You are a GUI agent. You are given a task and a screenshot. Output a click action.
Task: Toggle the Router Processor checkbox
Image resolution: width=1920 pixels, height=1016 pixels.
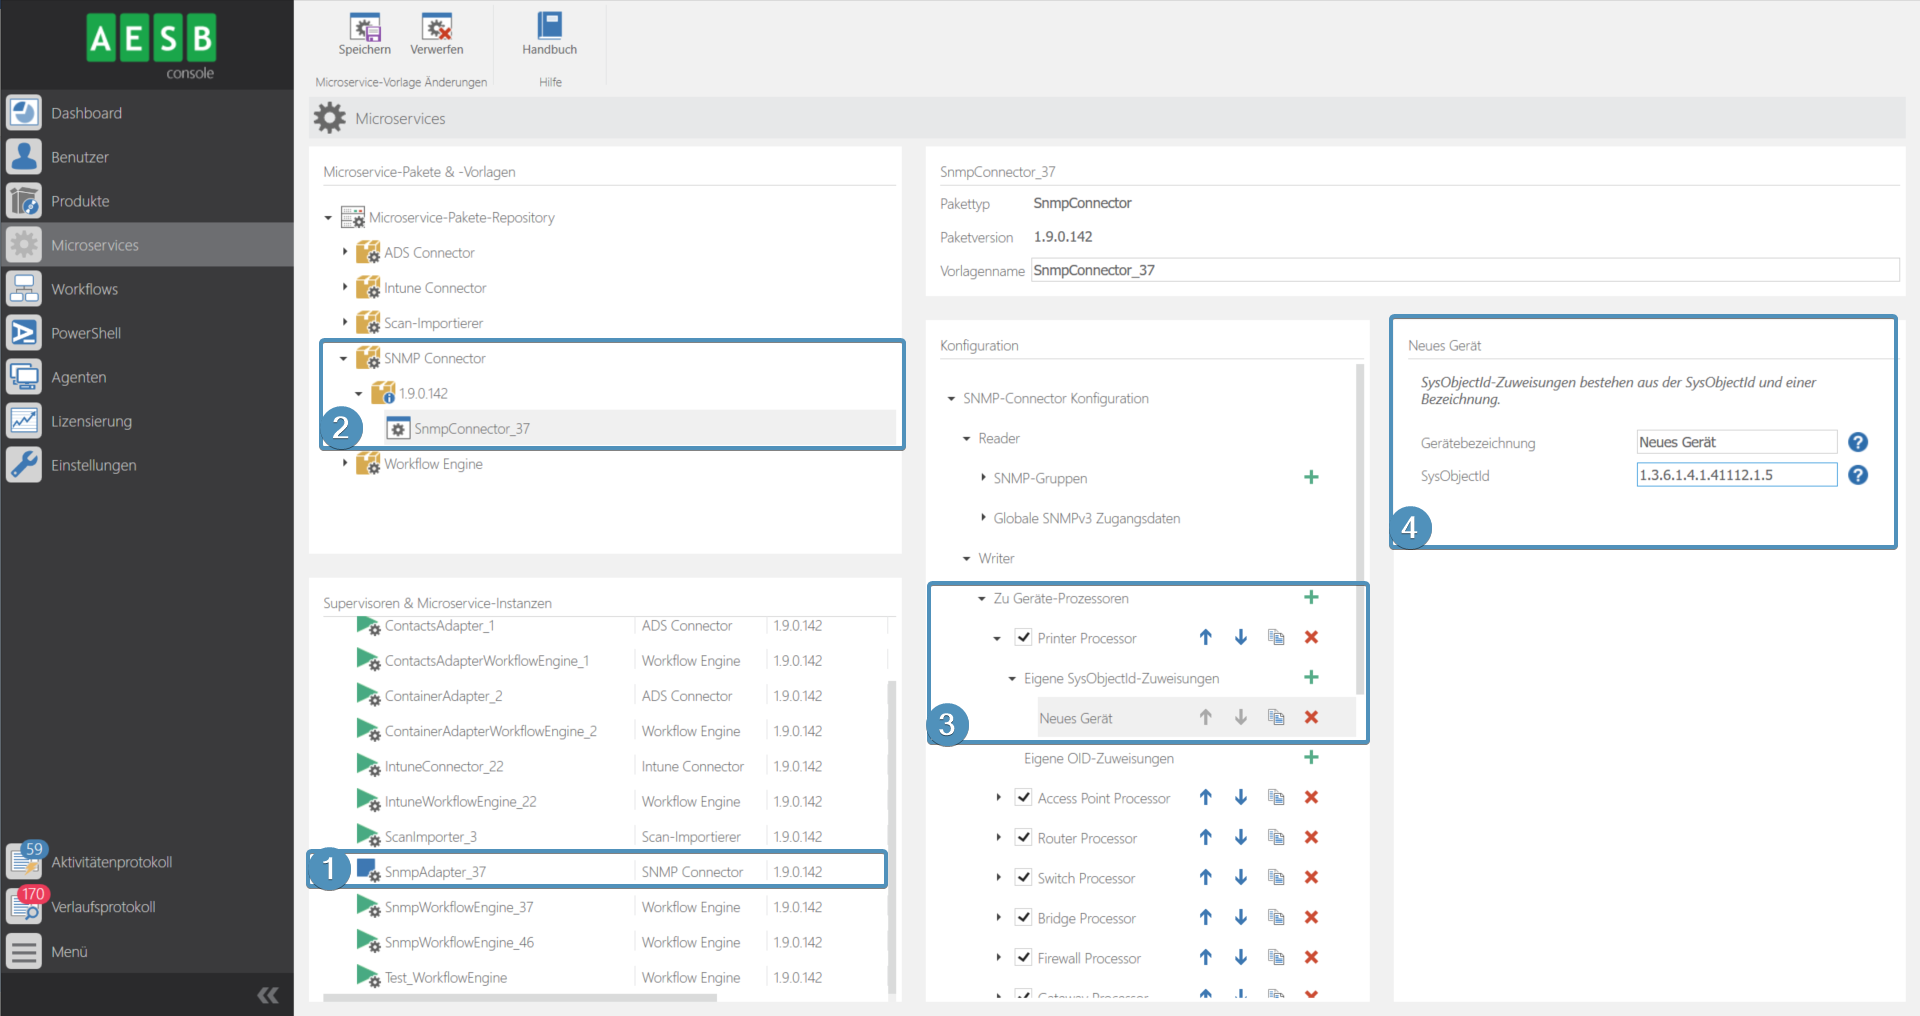point(1023,837)
